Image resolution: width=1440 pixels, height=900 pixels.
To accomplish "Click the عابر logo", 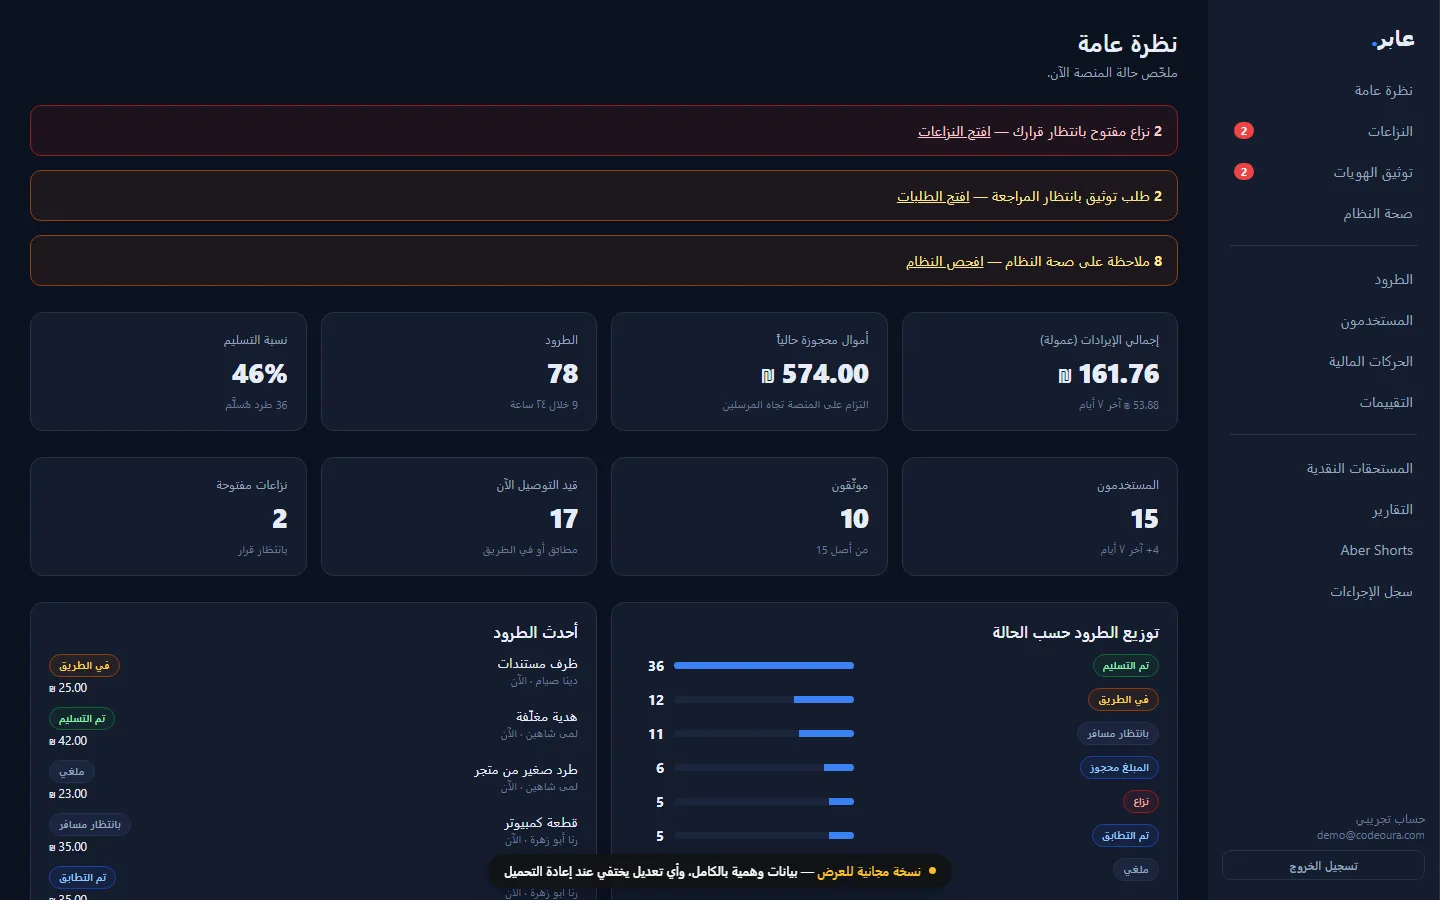I will 1393,39.
